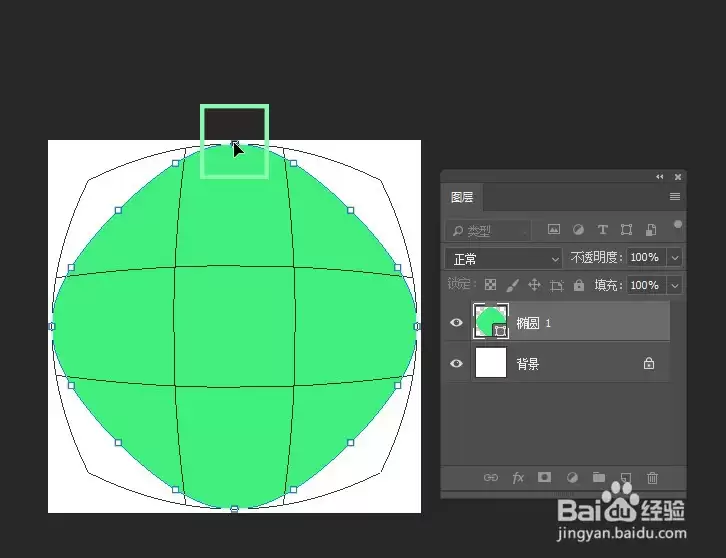Click the pixel layer filter icon
Image resolution: width=726 pixels, height=558 pixels.
tap(554, 229)
